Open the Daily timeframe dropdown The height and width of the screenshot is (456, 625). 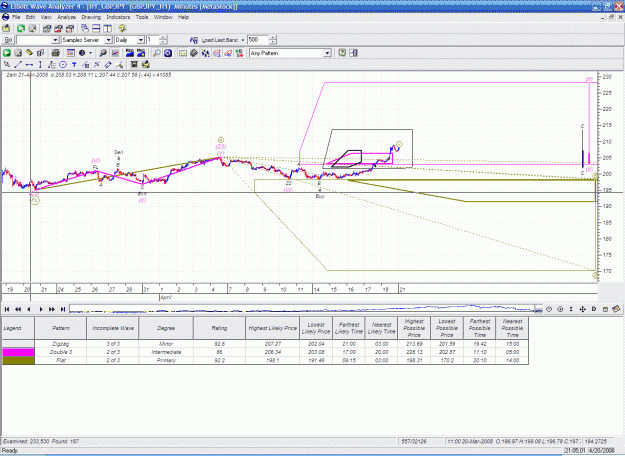tap(140, 40)
